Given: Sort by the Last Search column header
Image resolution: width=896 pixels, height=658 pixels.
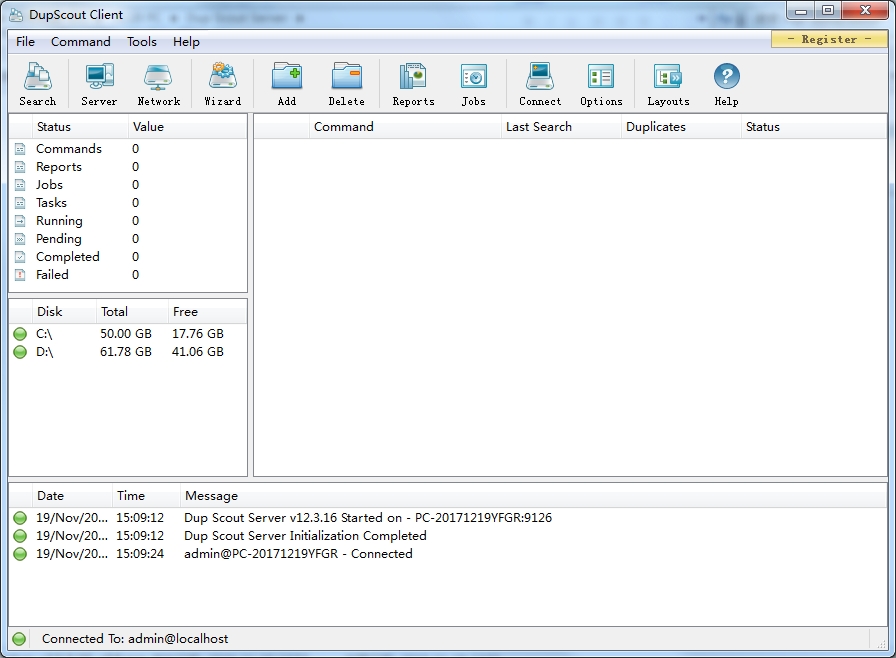Looking at the screenshot, I should click(561, 127).
